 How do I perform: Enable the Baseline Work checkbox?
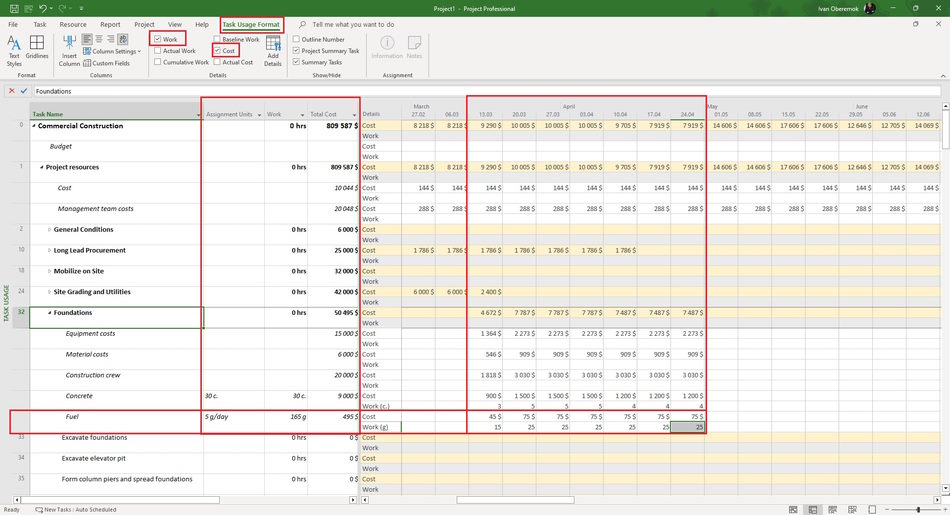tap(217, 39)
